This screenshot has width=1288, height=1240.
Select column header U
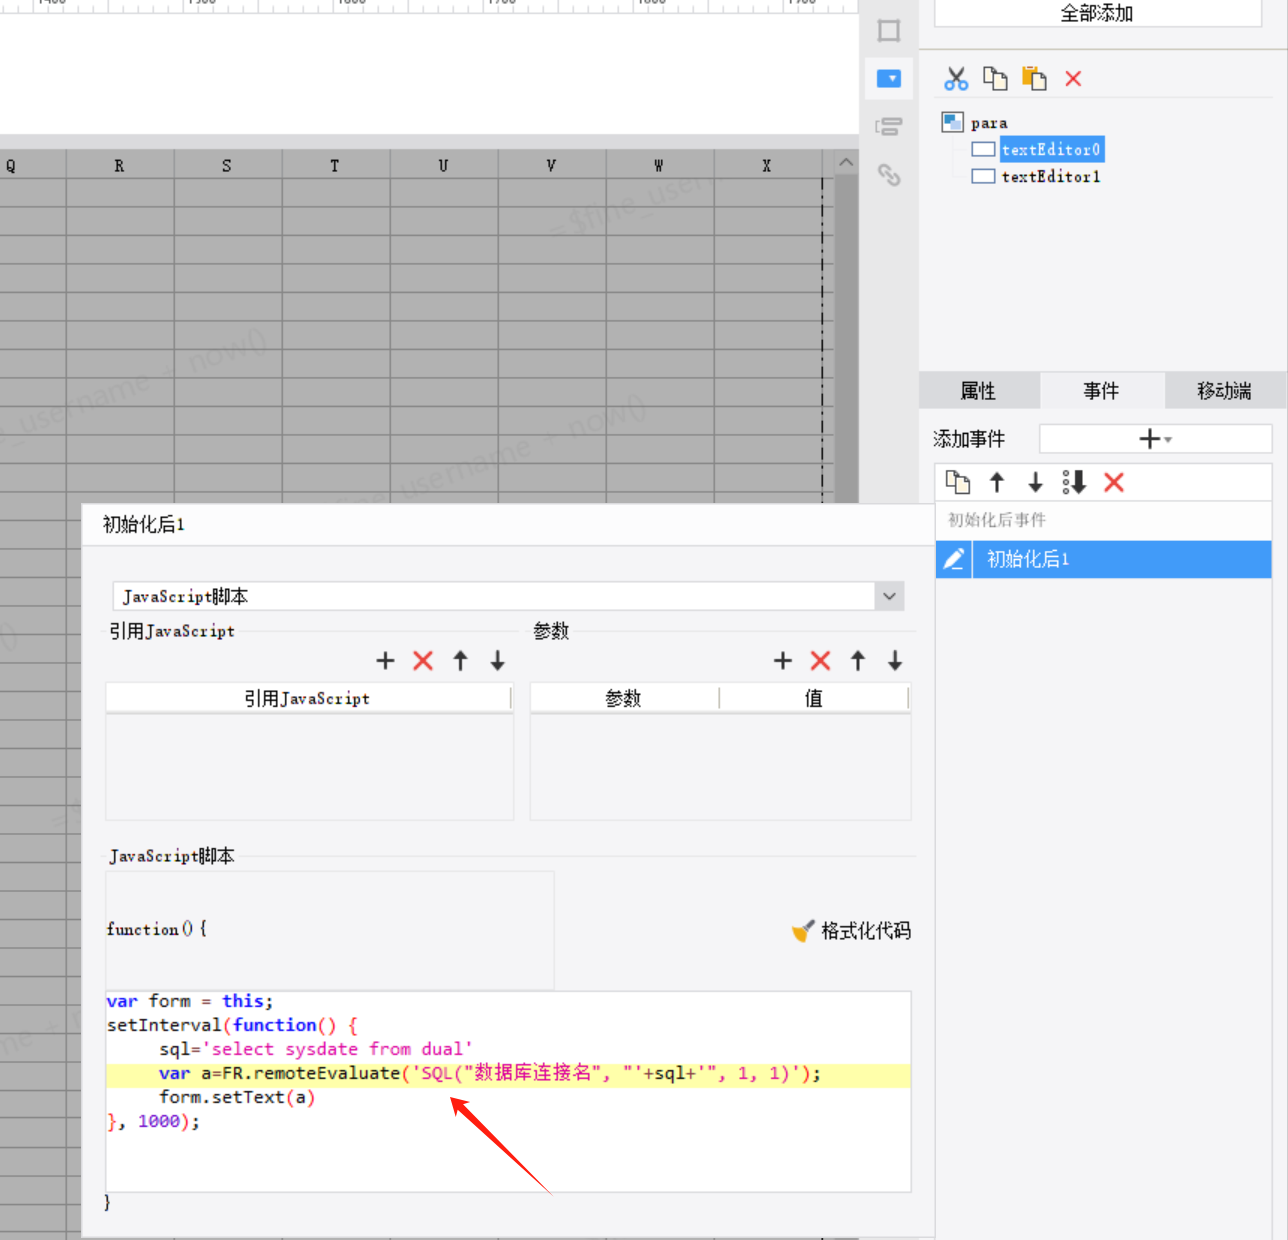point(444,166)
